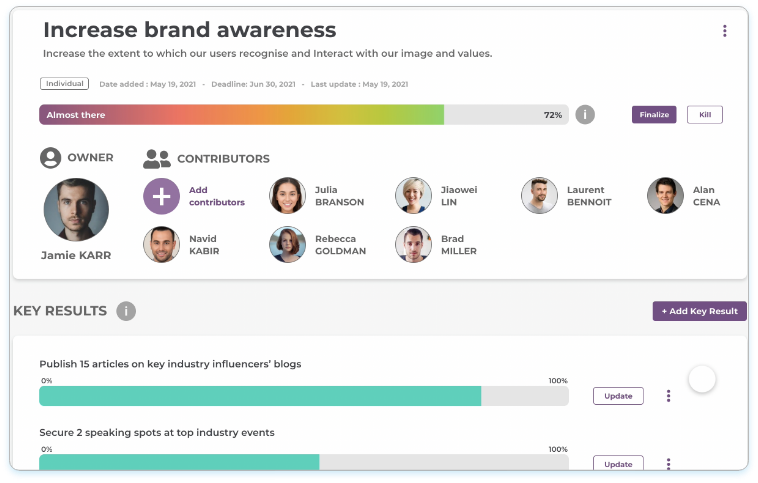The image size is (758, 483).
Task: Click the Contributors group icon
Action: pyautogui.click(x=157, y=158)
